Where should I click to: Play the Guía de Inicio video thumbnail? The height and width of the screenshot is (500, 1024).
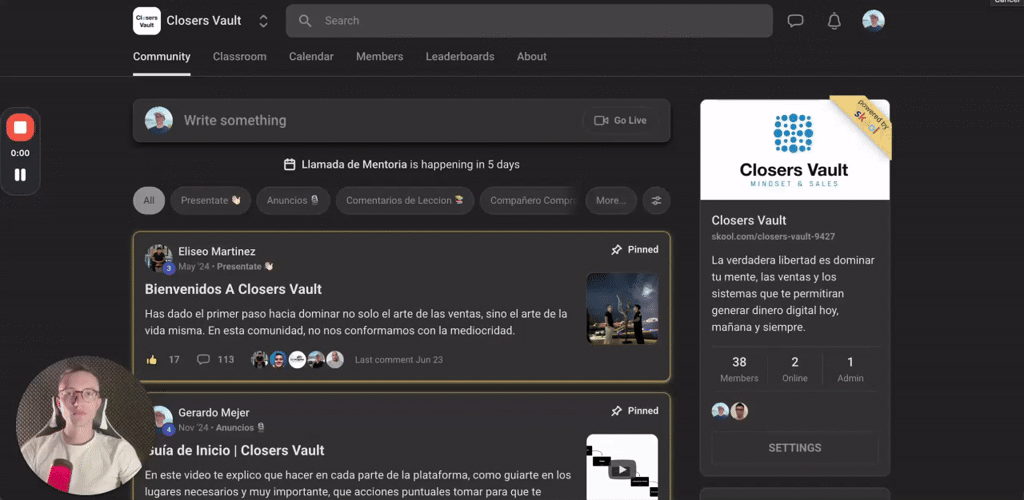[622, 467]
